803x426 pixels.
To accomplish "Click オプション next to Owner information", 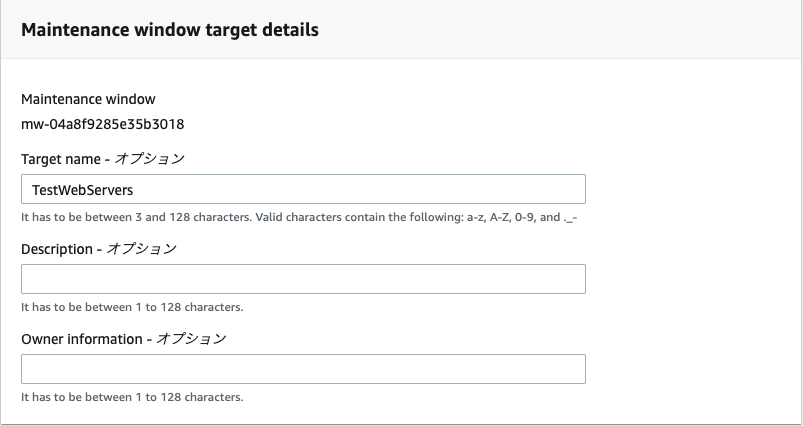I will point(193,339).
